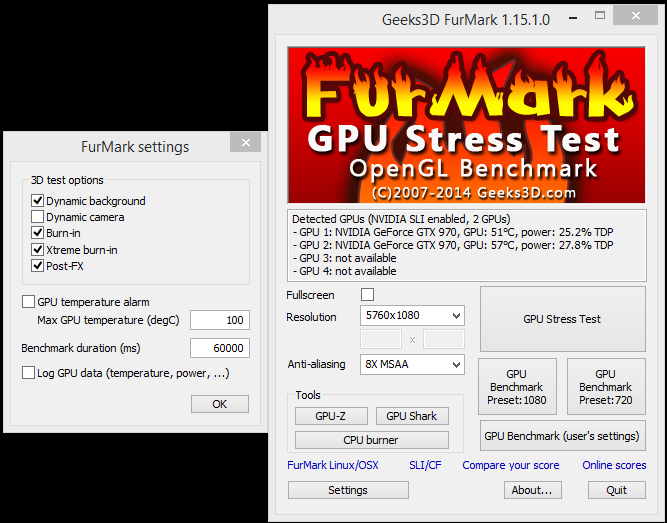Close the Geeks3D FurMark window
Screen dimensions: 667x523
coord(636,16)
